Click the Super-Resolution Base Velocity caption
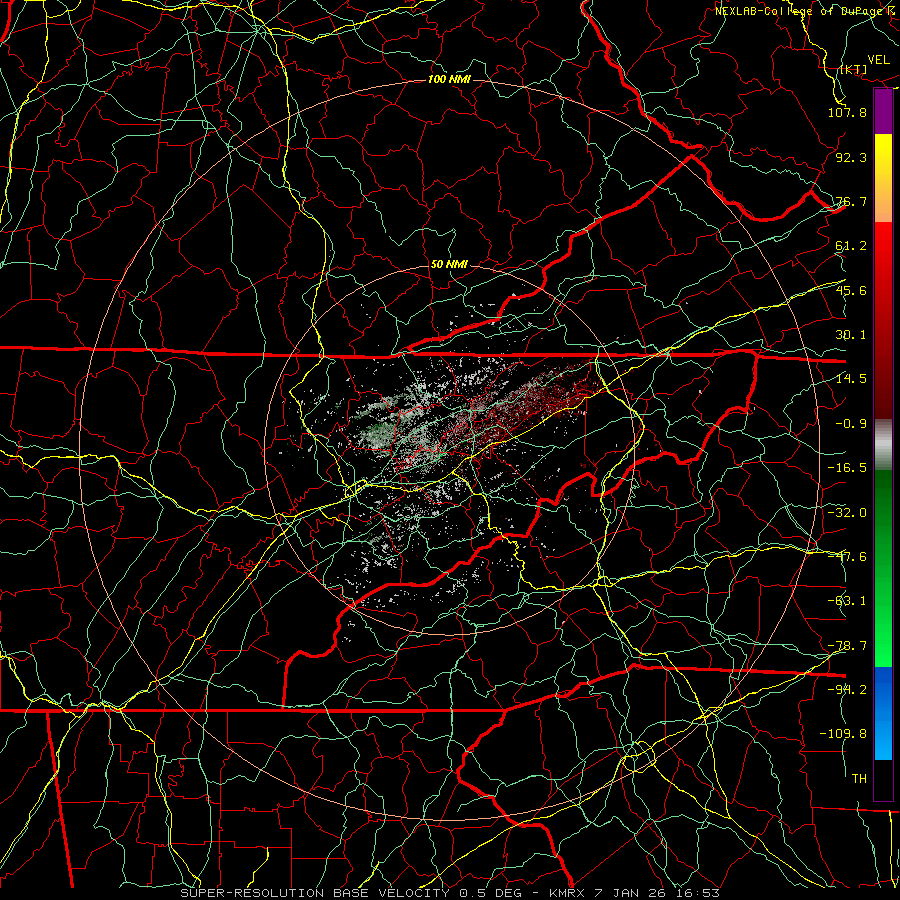The width and height of the screenshot is (900, 900). click(449, 893)
